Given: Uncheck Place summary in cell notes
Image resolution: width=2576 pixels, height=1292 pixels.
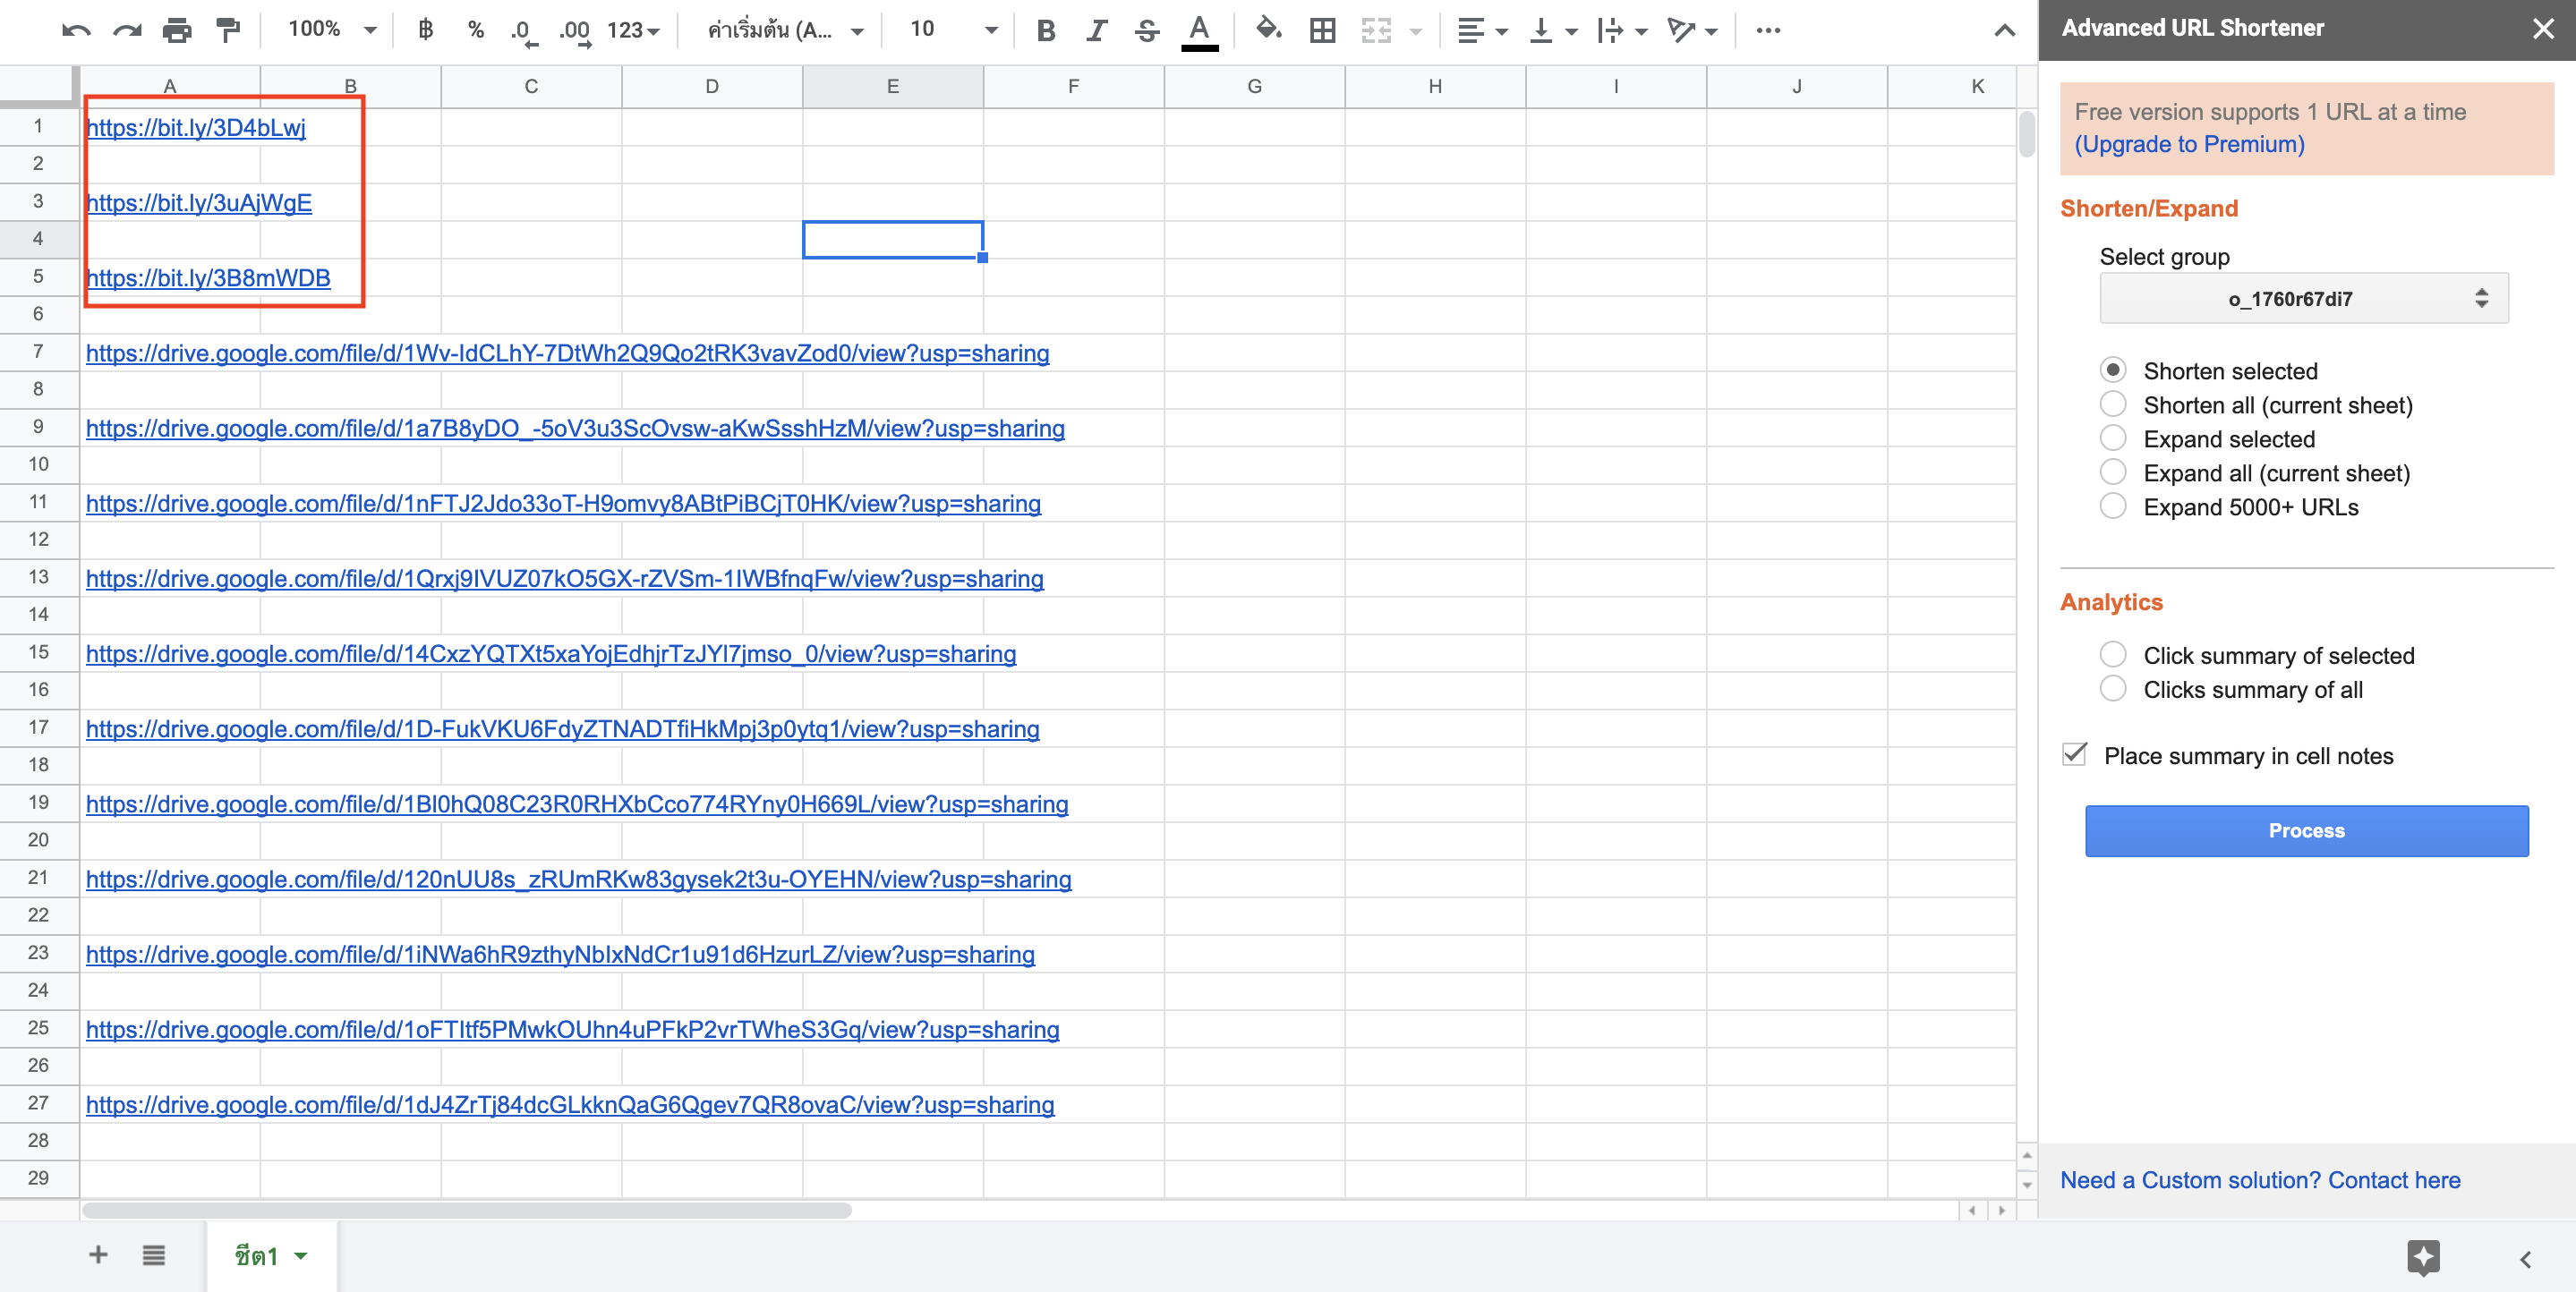Looking at the screenshot, I should (x=2075, y=754).
